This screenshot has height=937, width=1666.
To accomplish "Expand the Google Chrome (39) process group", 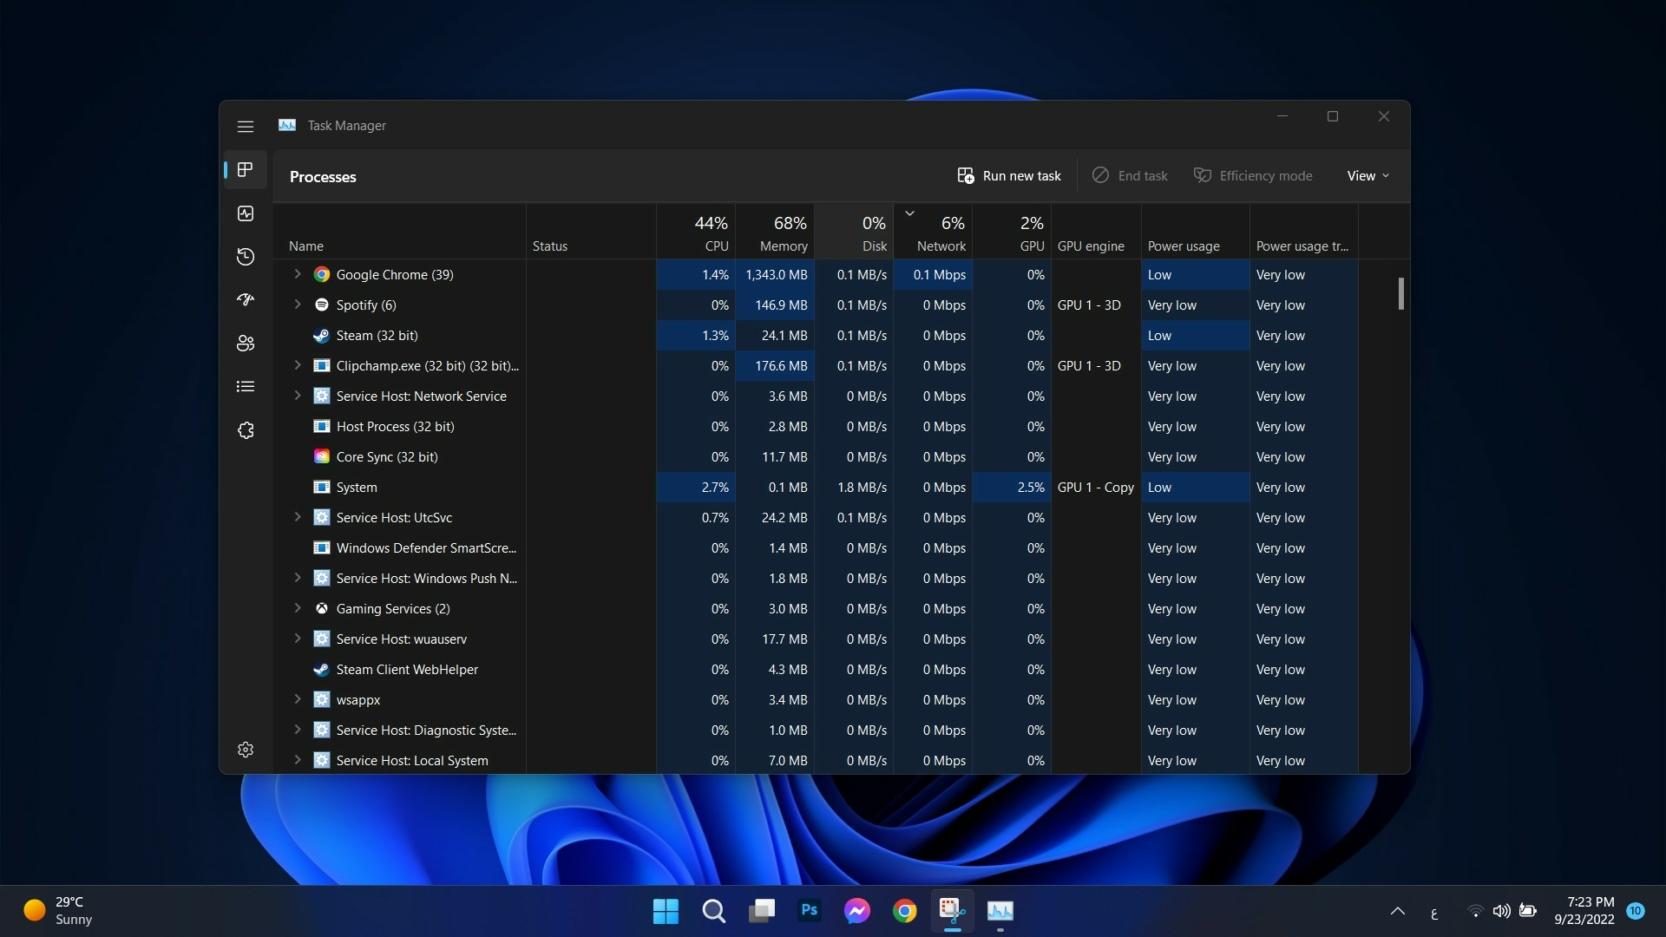I will click(x=297, y=274).
